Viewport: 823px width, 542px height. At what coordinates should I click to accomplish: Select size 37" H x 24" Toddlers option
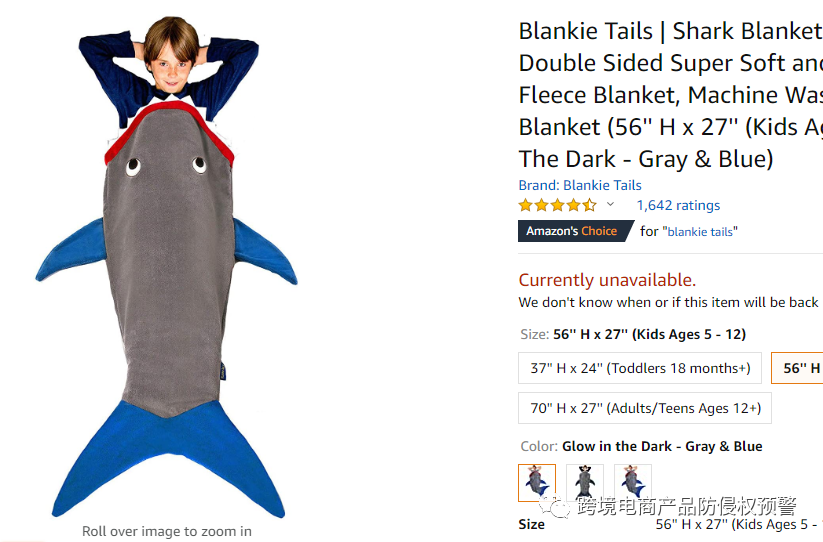(640, 368)
